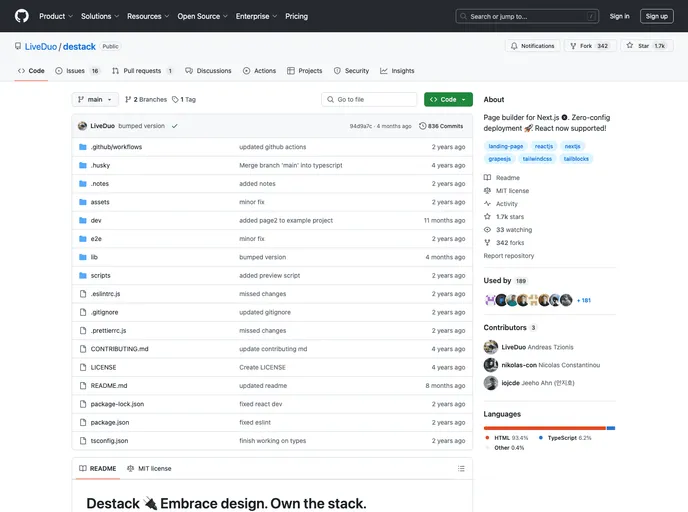This screenshot has width=688, height=512.
Task: Click the Go to file search box
Action: (x=369, y=100)
